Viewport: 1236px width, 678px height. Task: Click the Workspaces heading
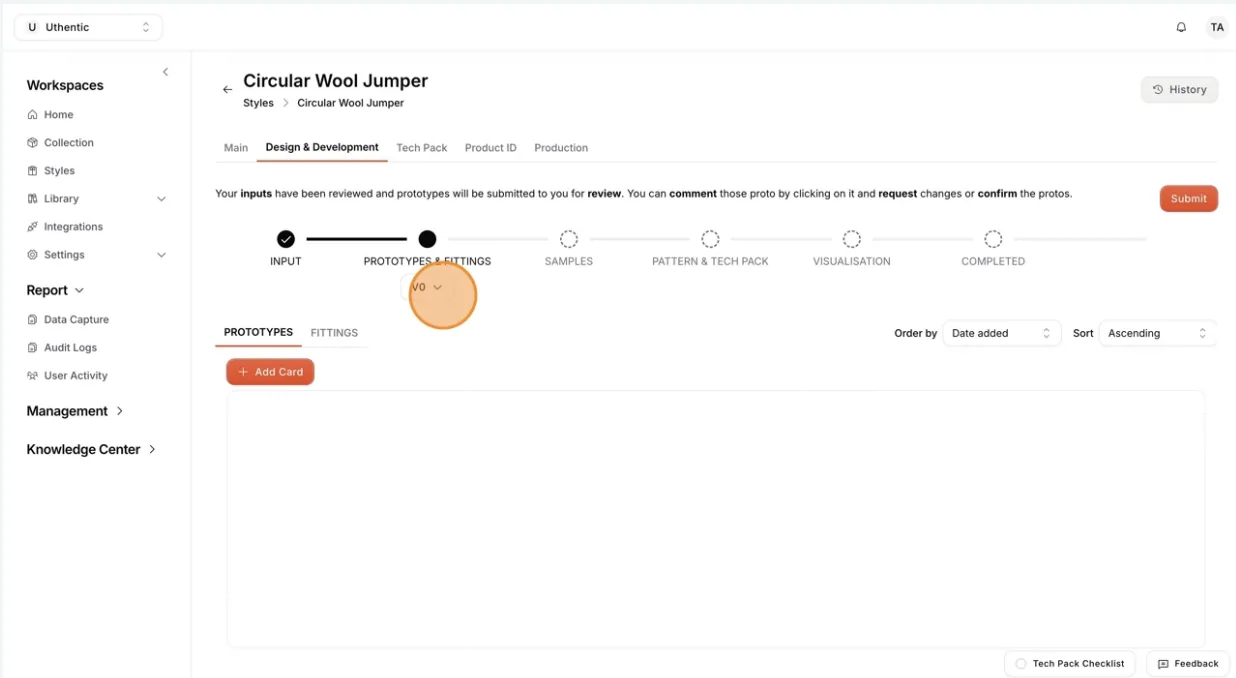pyautogui.click(x=65, y=86)
